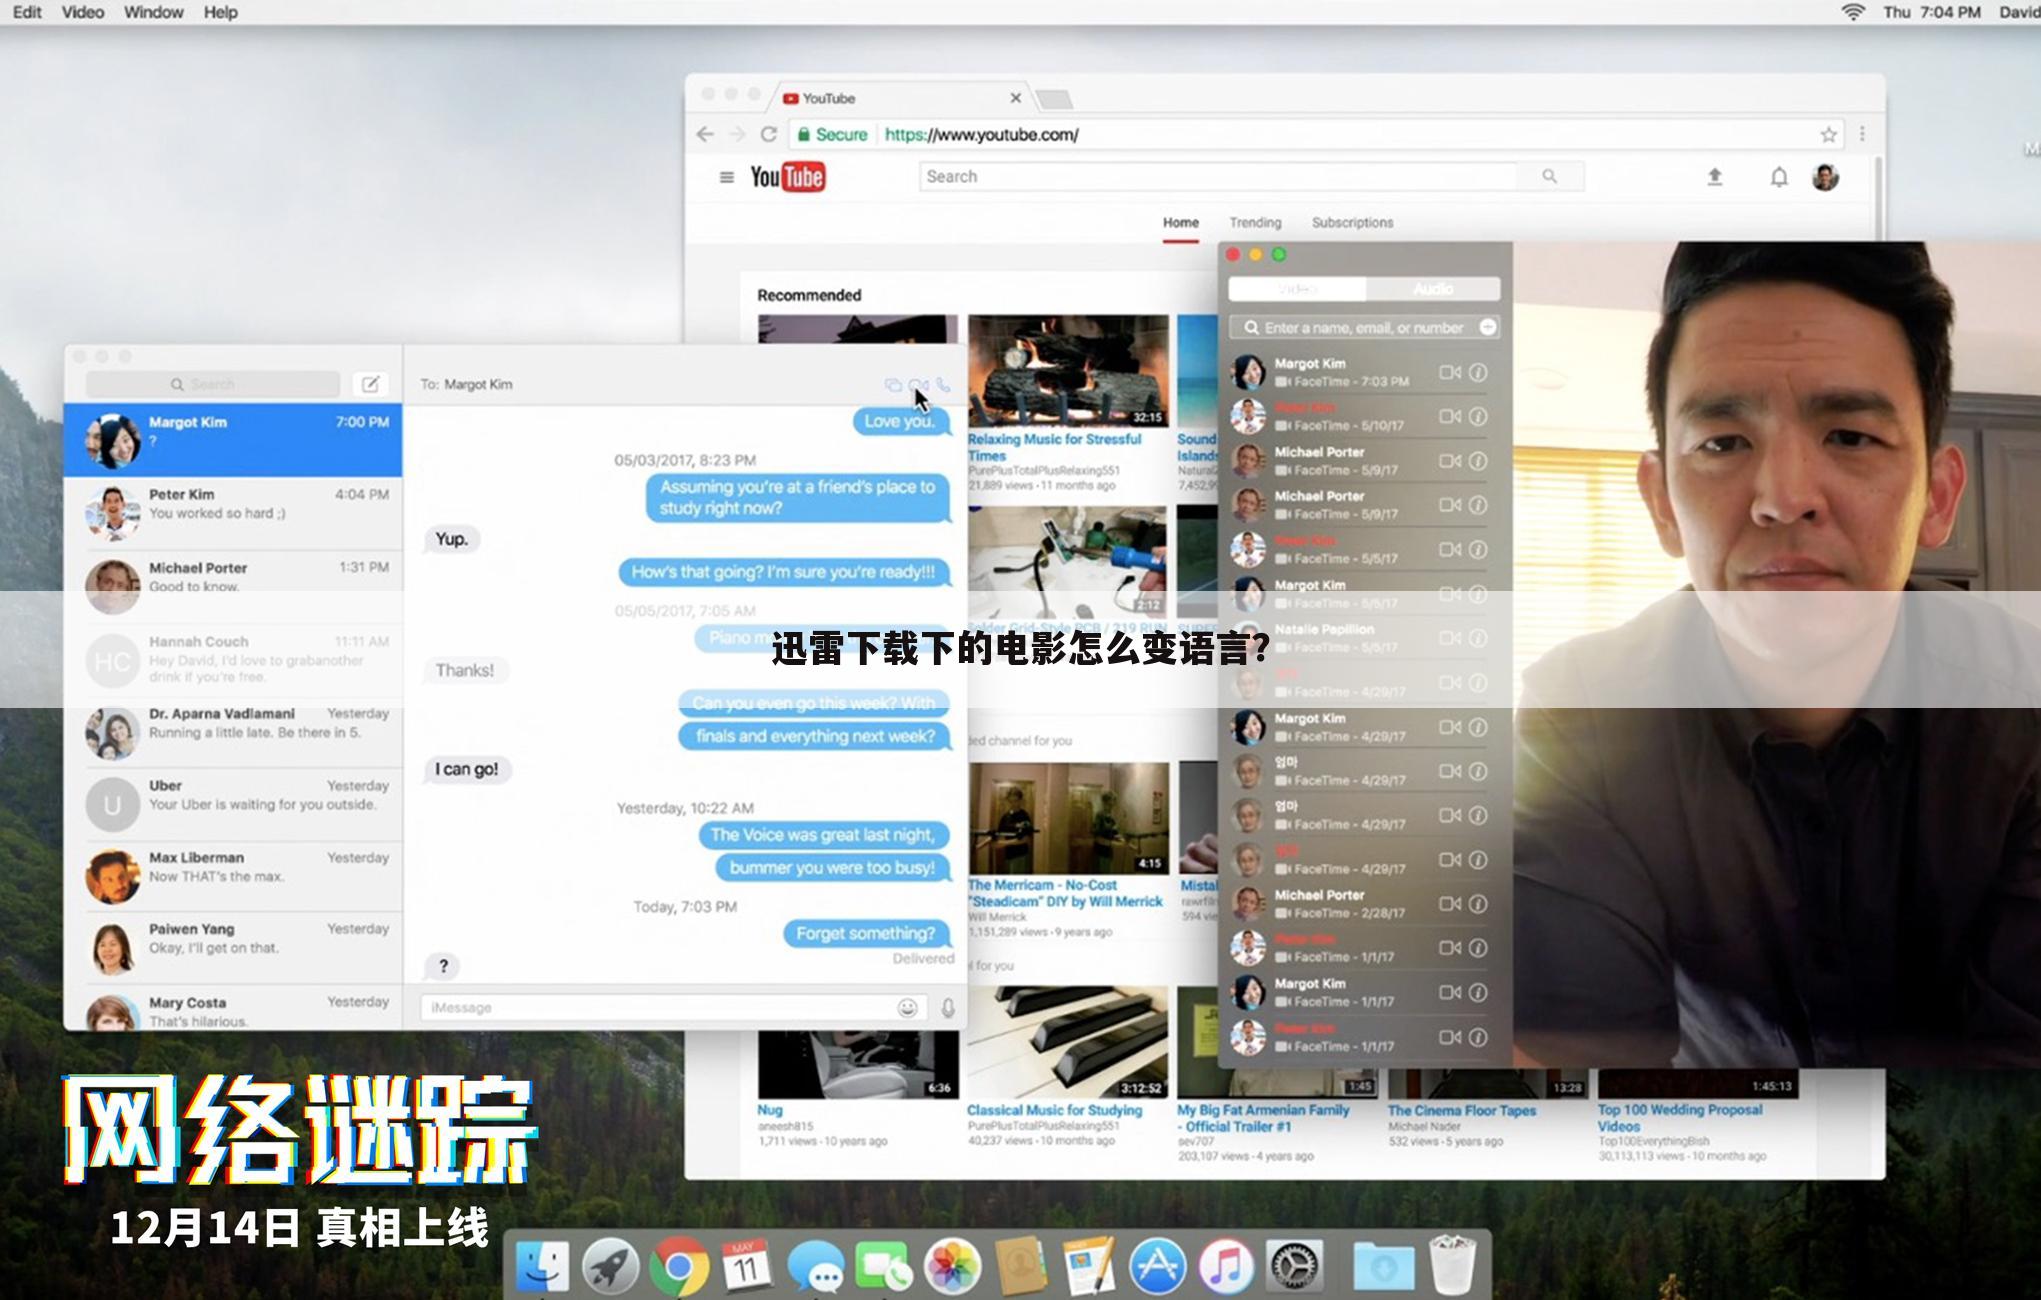Open Finder from the Dock
2041x1300 pixels.
tap(542, 1266)
